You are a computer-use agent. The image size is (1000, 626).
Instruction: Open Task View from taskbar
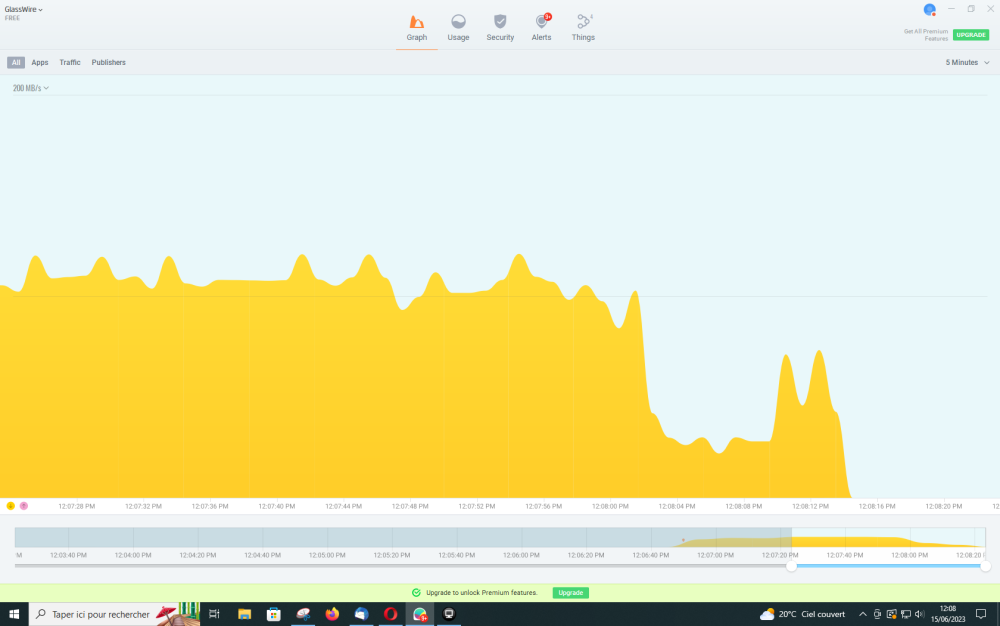coord(214,614)
